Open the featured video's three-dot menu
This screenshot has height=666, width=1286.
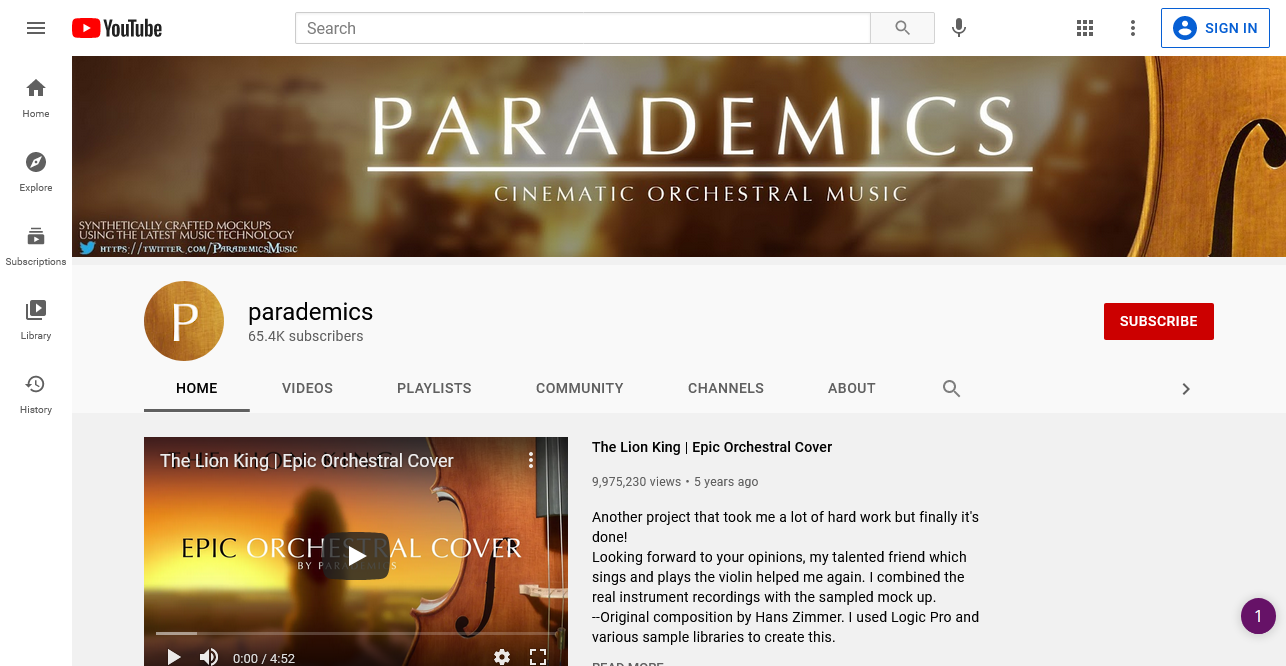[x=531, y=460]
